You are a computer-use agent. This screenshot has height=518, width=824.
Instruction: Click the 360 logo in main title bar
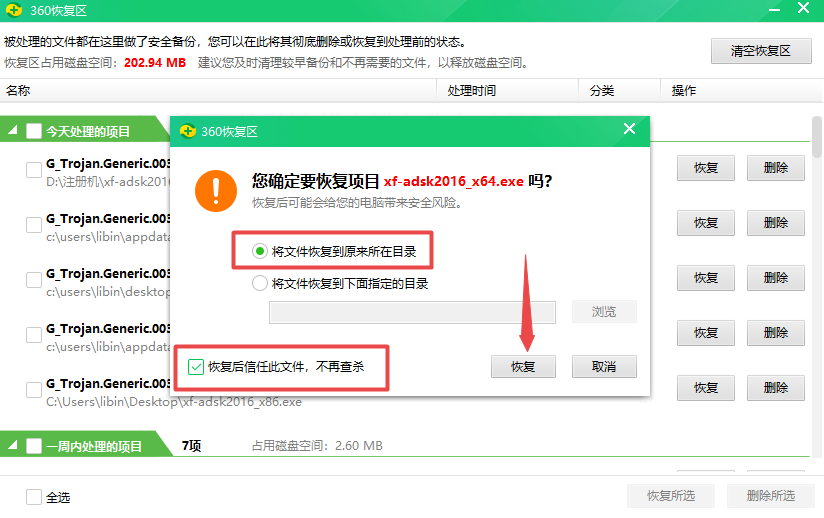[14, 10]
